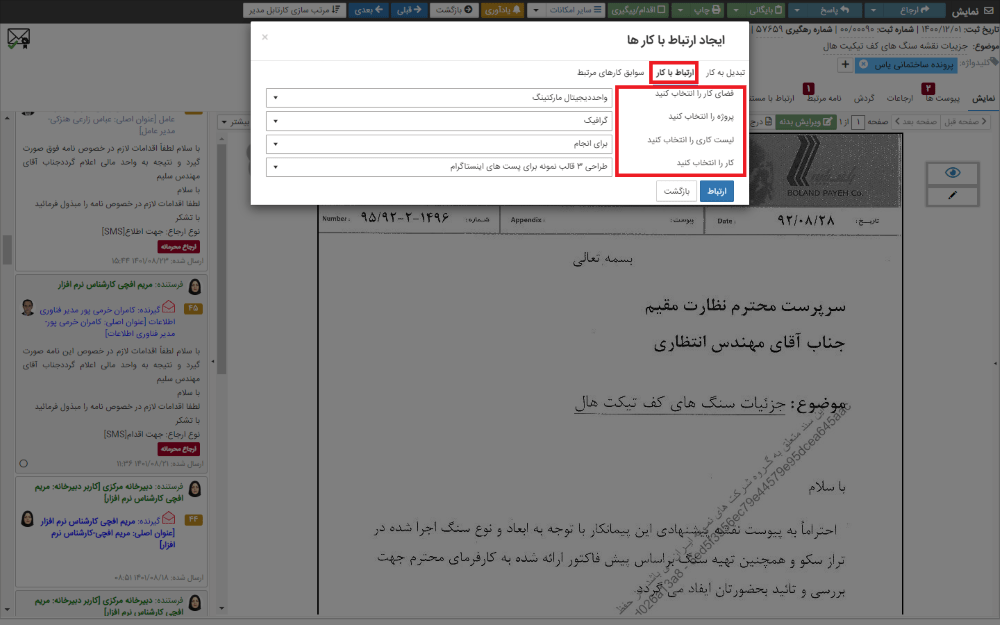Click the pencil edit icon beside the document
The height and width of the screenshot is (625, 1000).
click(x=950, y=195)
